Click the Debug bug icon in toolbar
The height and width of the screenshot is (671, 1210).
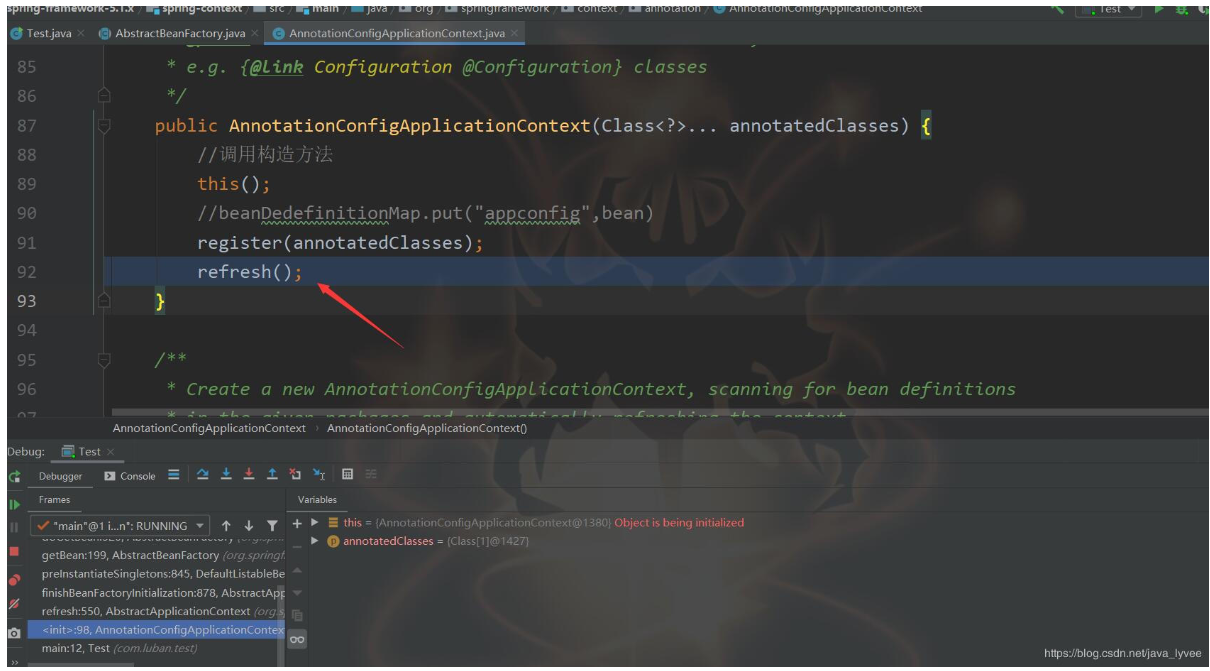click(x=1182, y=8)
